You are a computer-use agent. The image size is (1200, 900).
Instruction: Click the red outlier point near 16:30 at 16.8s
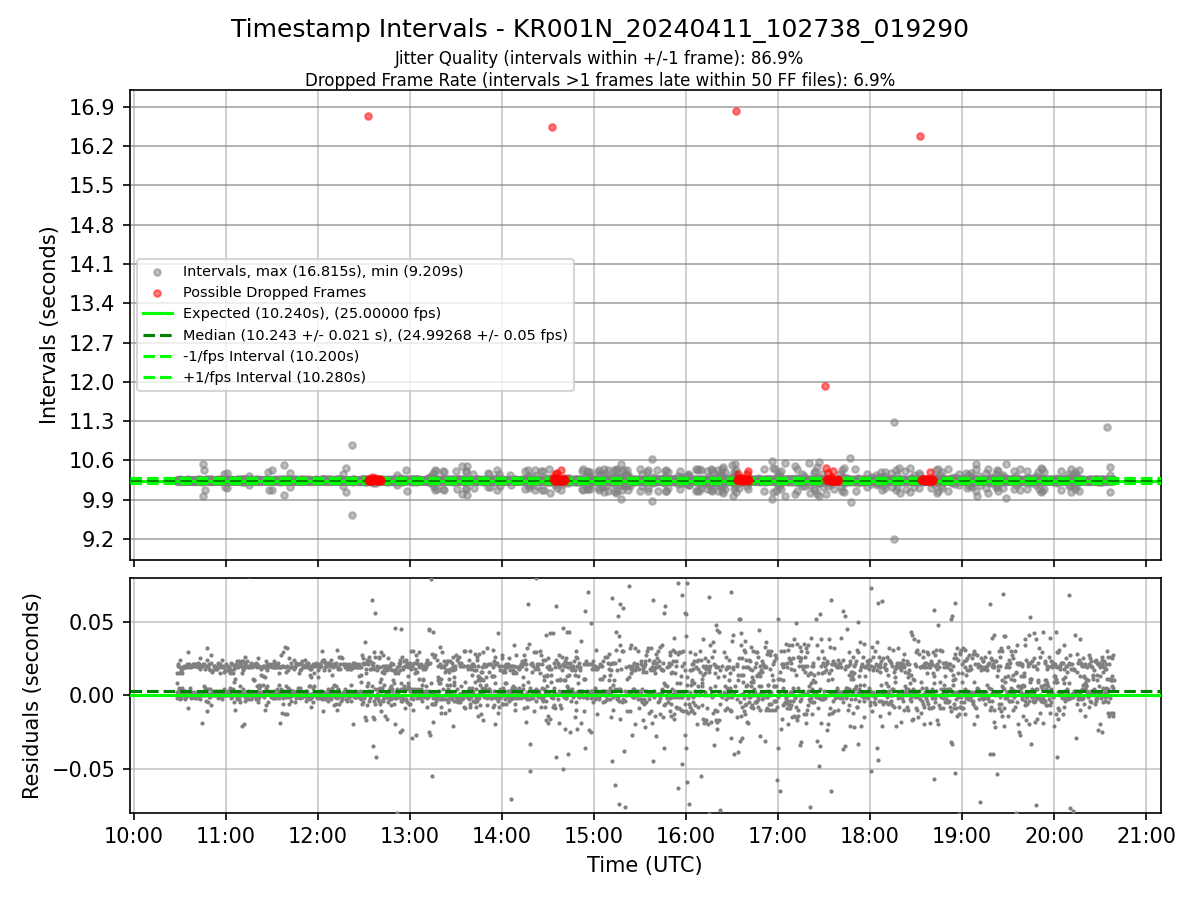click(736, 111)
